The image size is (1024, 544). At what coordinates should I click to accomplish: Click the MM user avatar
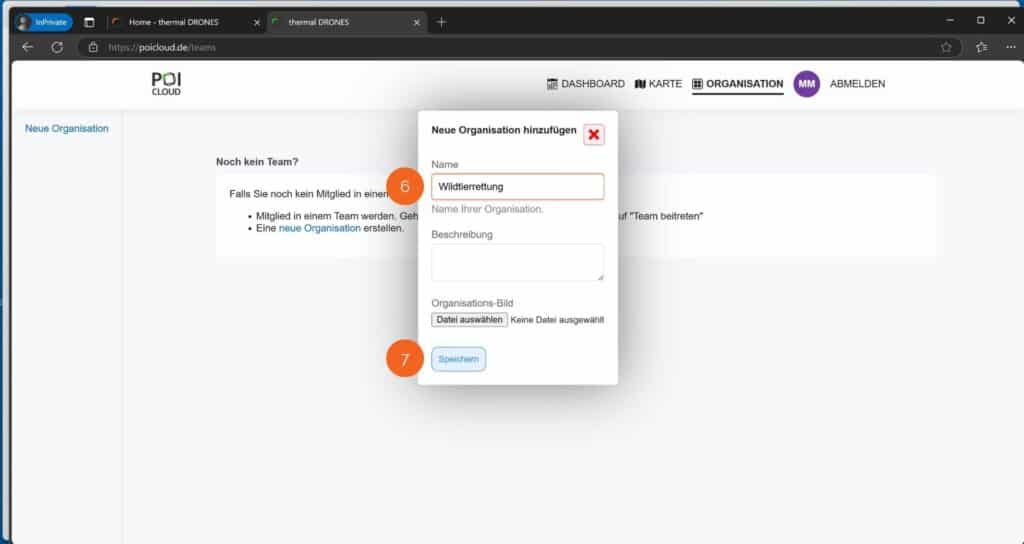coord(806,84)
